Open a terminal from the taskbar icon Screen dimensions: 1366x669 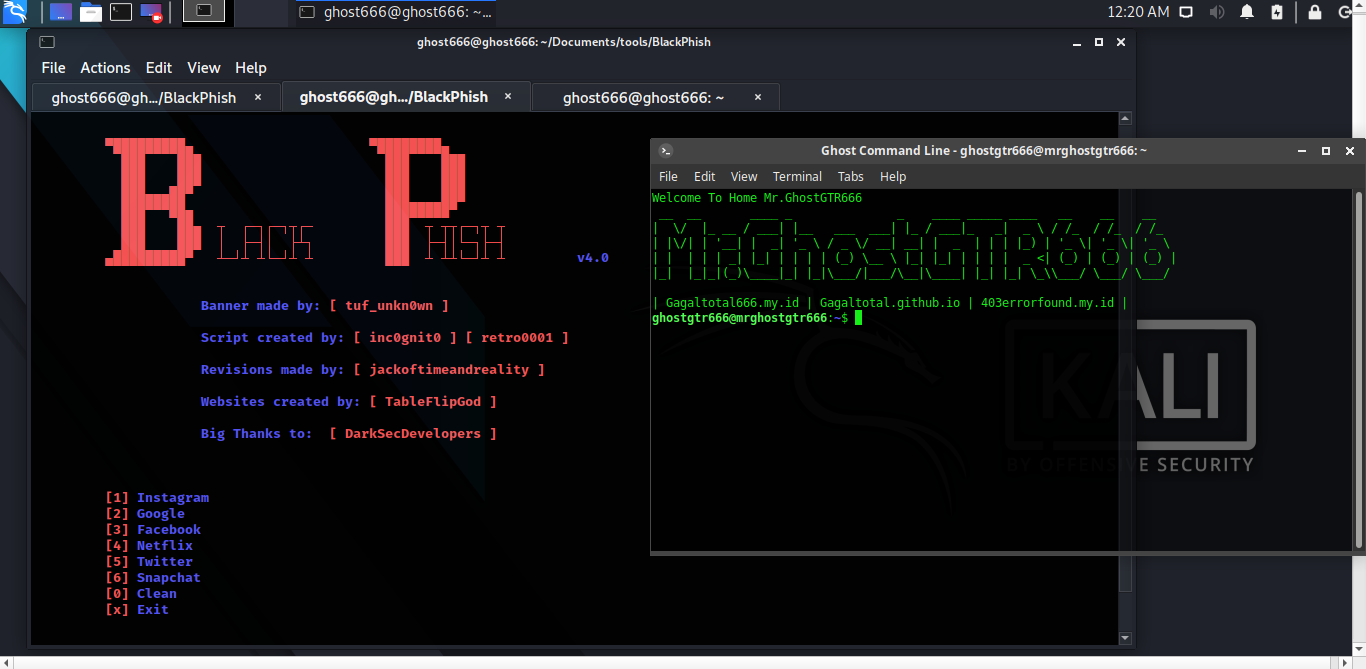point(121,12)
